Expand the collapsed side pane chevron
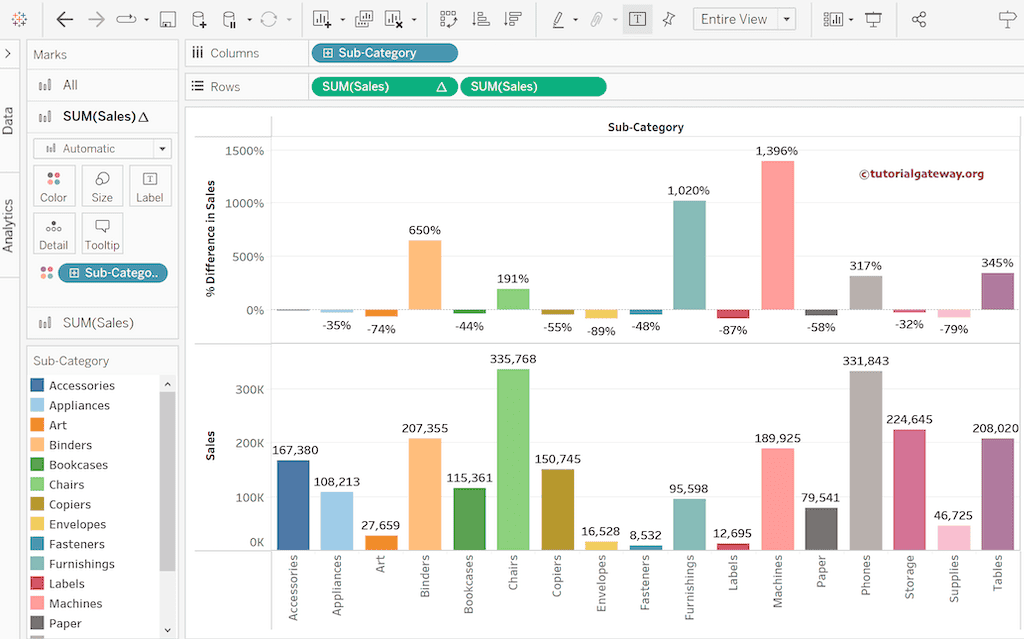The image size is (1024, 639). 8,53
